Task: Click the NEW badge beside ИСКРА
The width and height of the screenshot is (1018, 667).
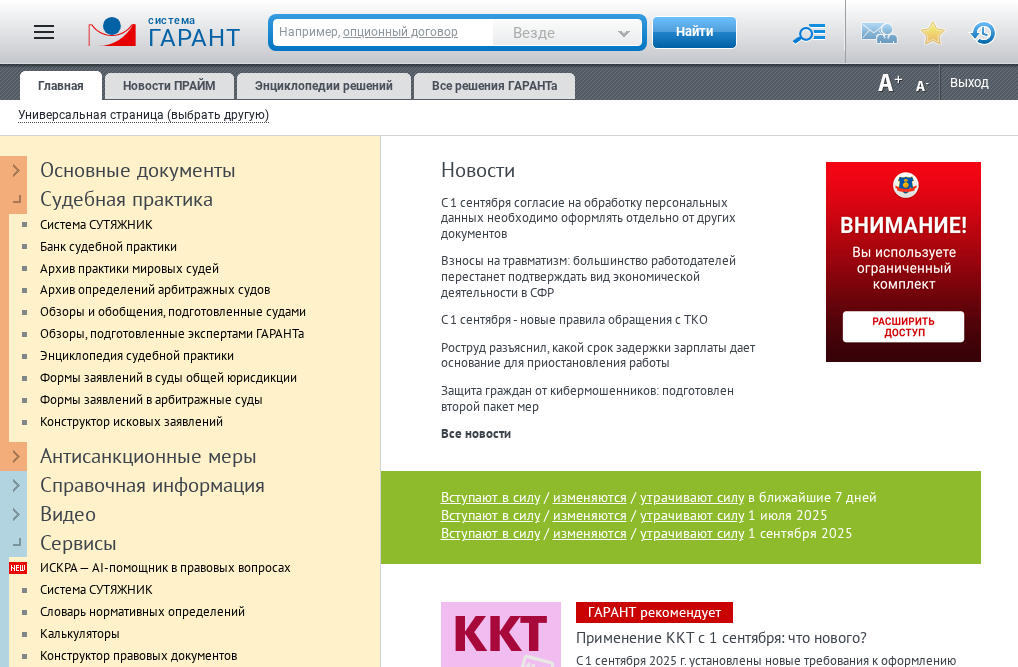Action: coord(18,568)
